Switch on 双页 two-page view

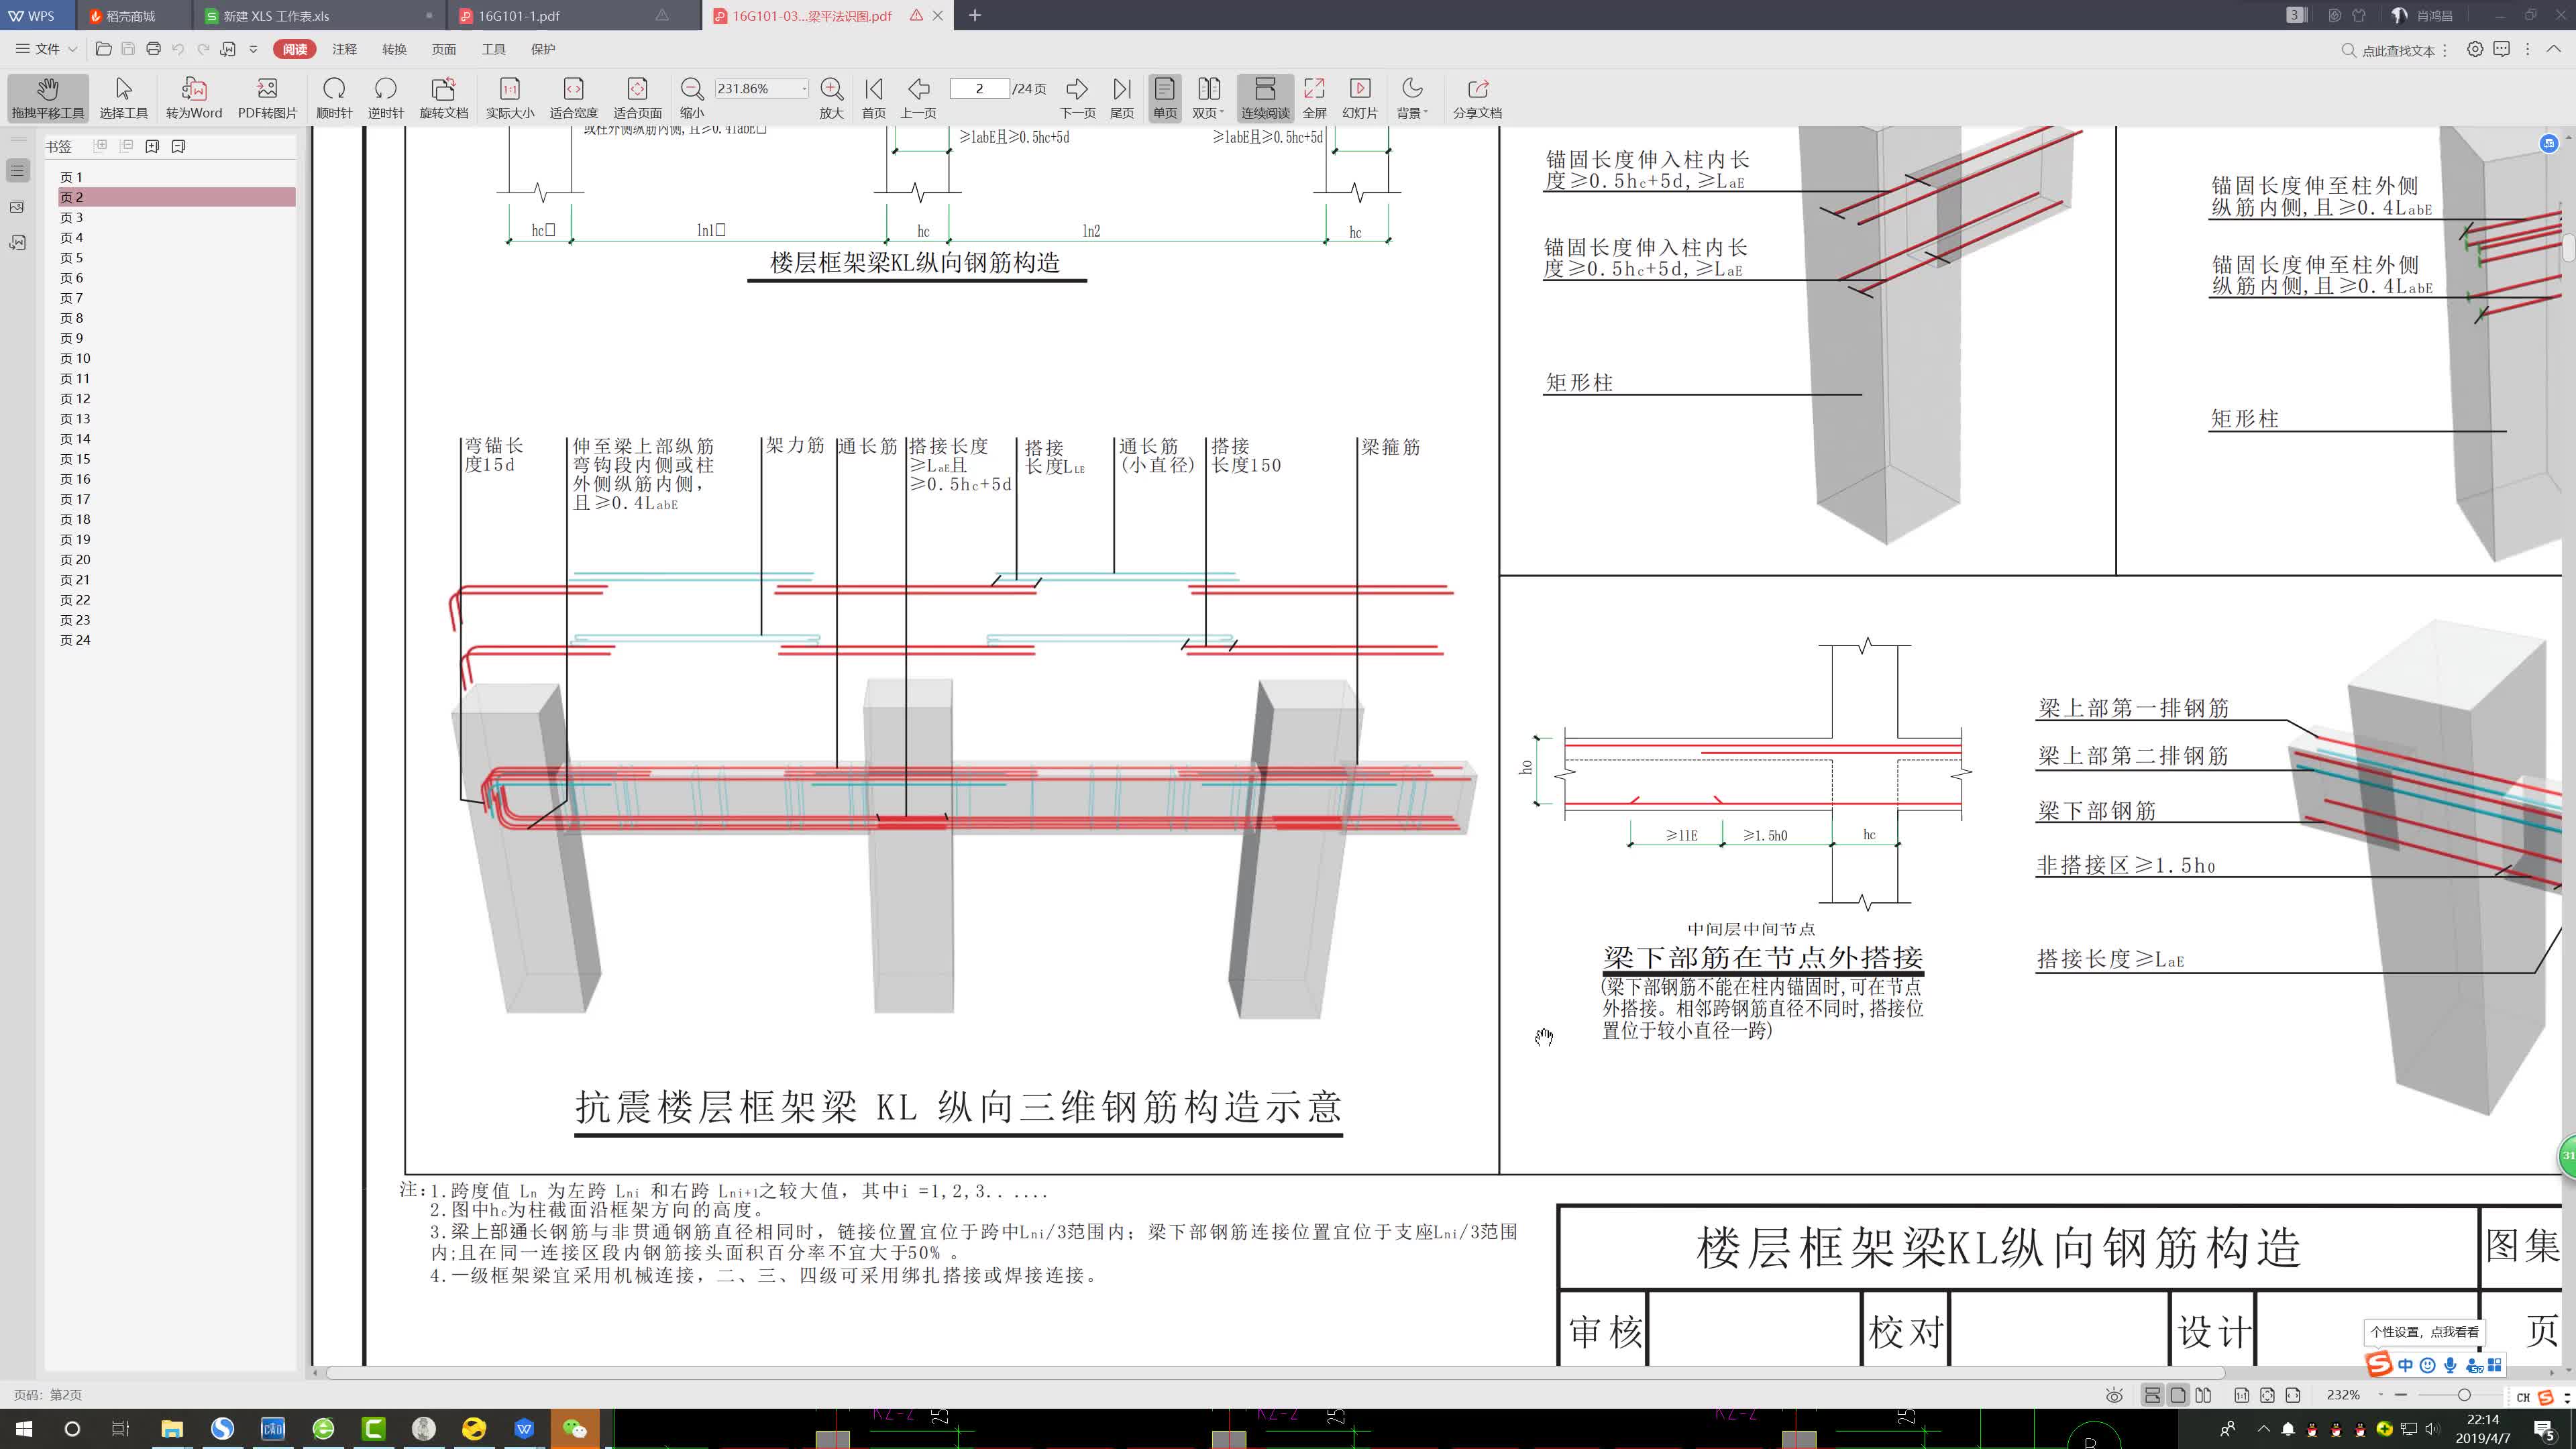[x=1208, y=96]
